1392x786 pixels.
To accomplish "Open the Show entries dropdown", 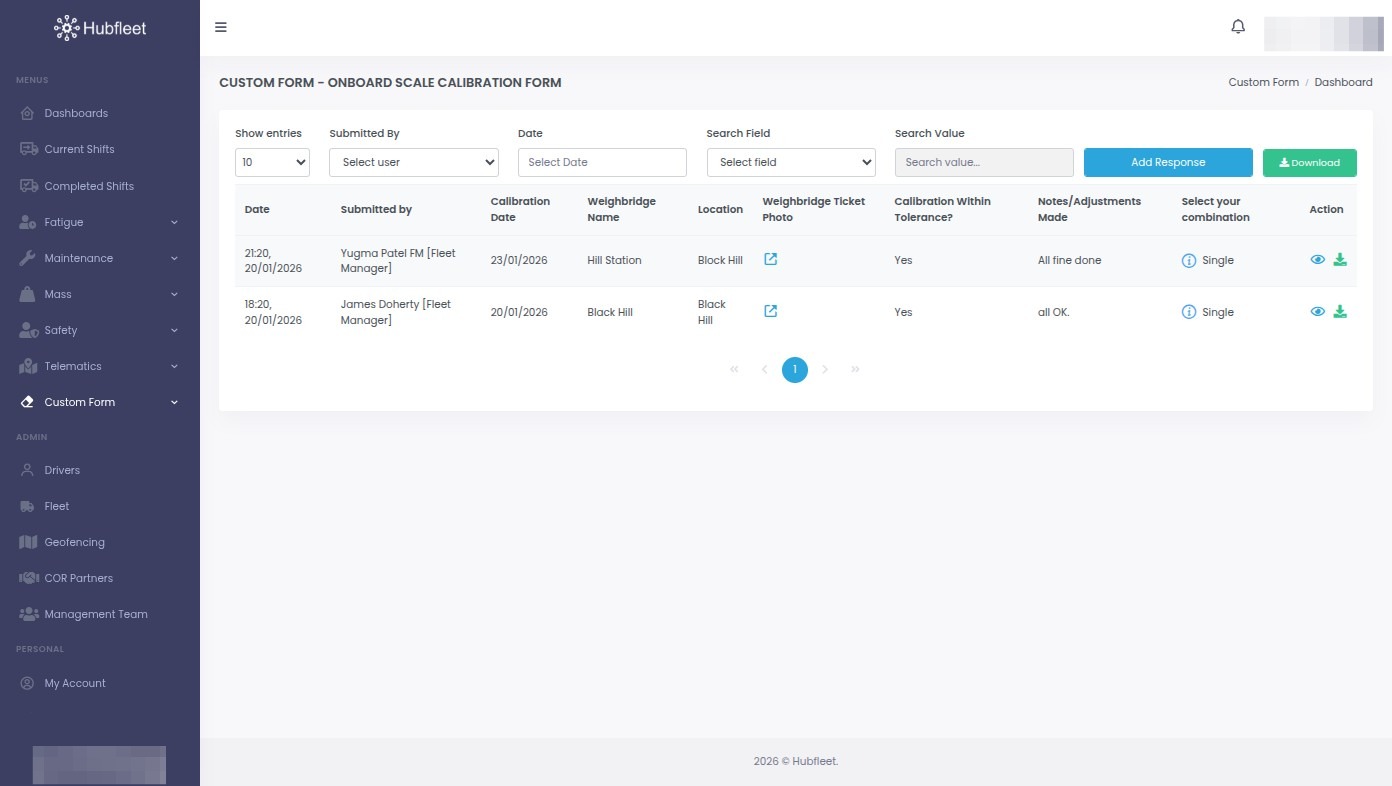I will (272, 162).
